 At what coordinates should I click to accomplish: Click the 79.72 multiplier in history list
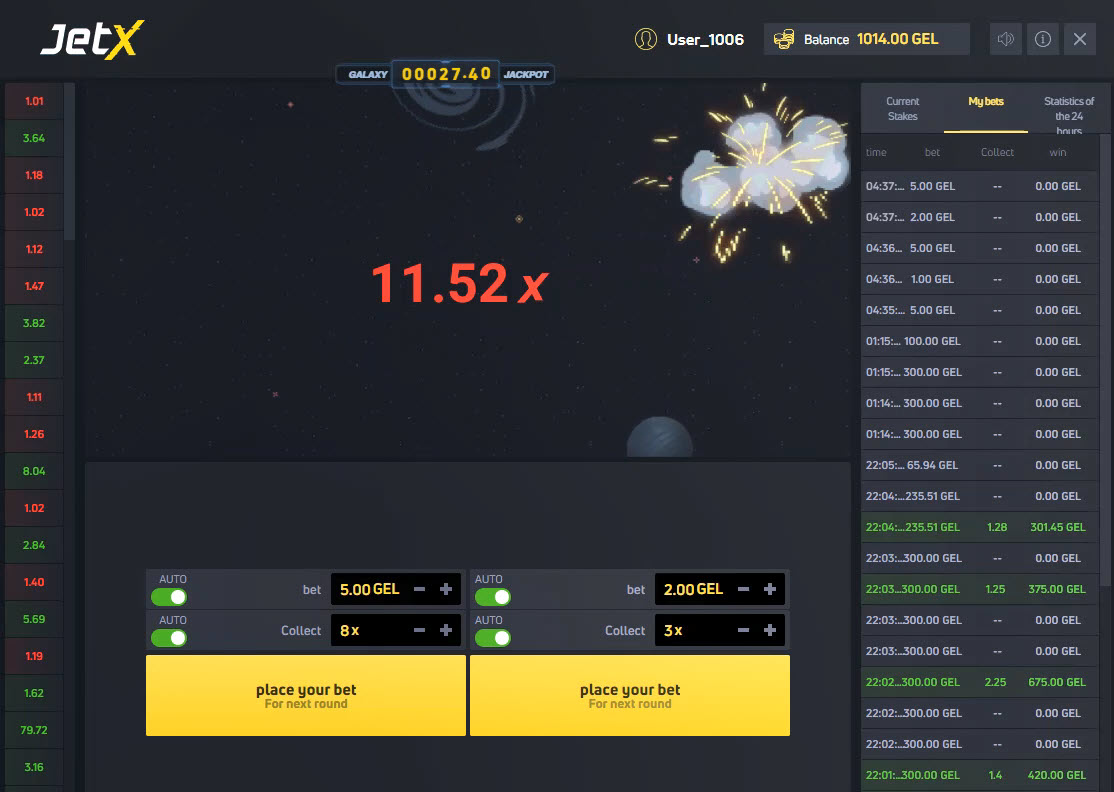tap(34, 730)
